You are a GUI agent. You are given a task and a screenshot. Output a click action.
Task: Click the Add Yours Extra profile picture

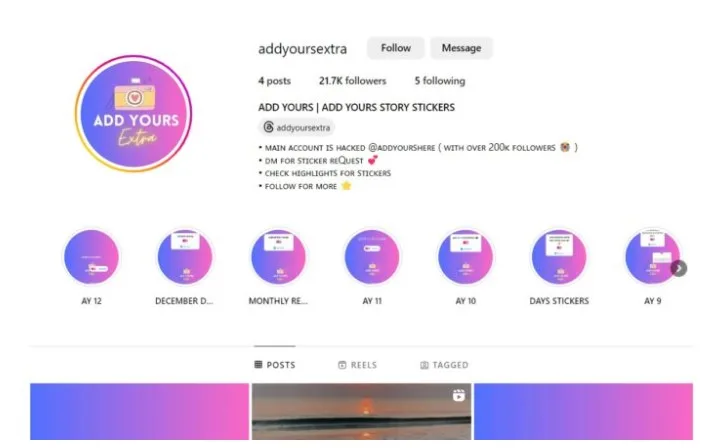(133, 113)
